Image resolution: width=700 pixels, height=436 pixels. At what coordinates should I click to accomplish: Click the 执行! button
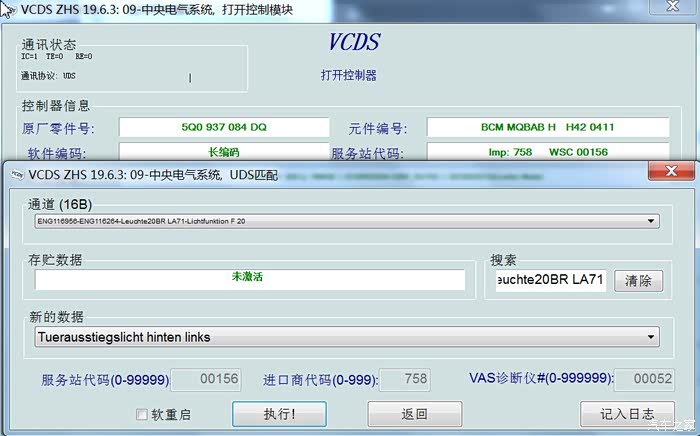279,414
